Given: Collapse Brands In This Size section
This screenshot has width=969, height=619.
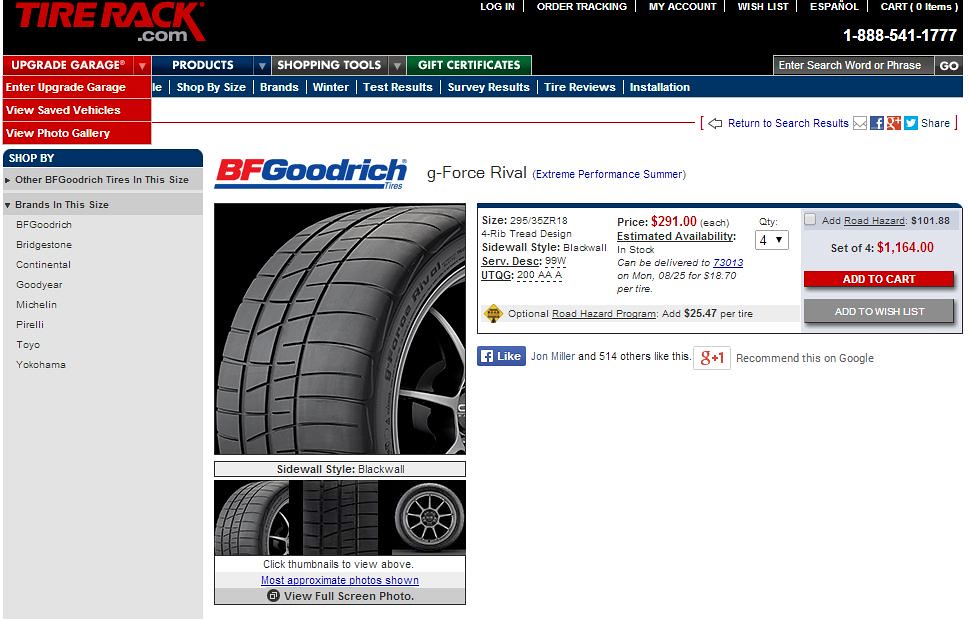Looking at the screenshot, I should [x=103, y=204].
